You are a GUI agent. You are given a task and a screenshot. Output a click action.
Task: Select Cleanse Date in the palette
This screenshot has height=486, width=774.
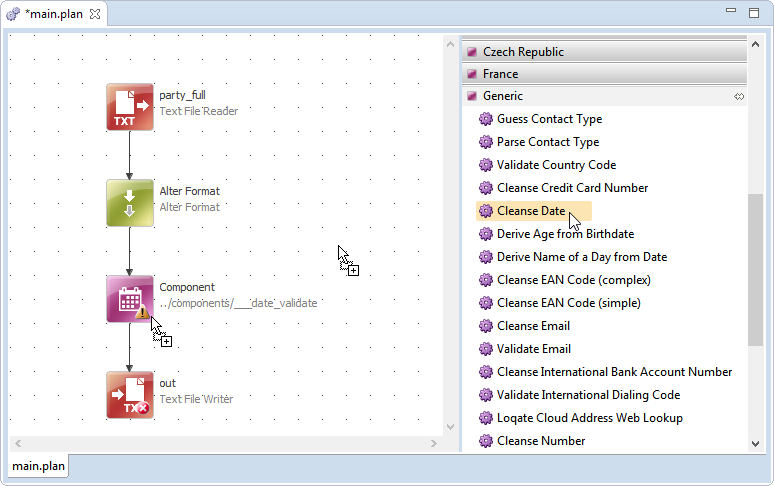tap(531, 211)
